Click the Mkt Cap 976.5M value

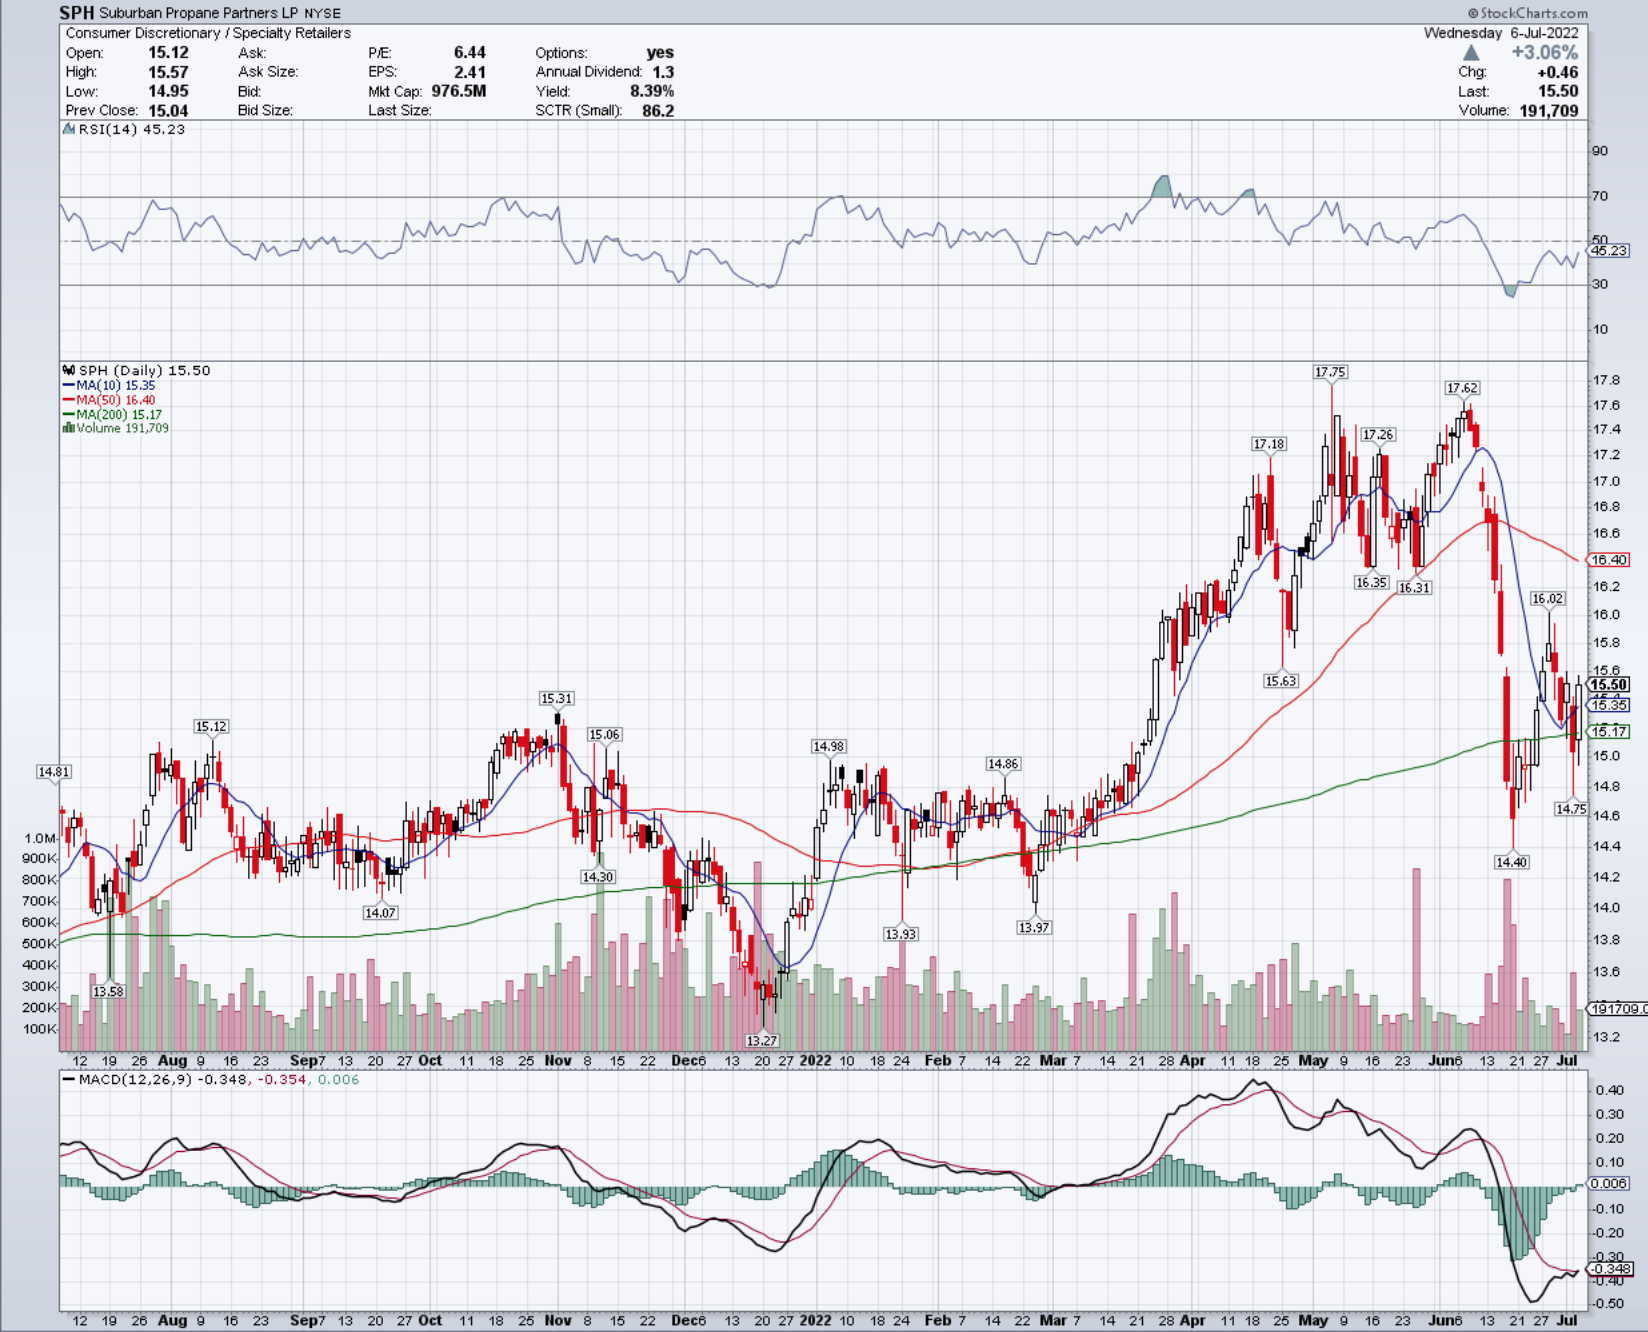click(x=459, y=91)
